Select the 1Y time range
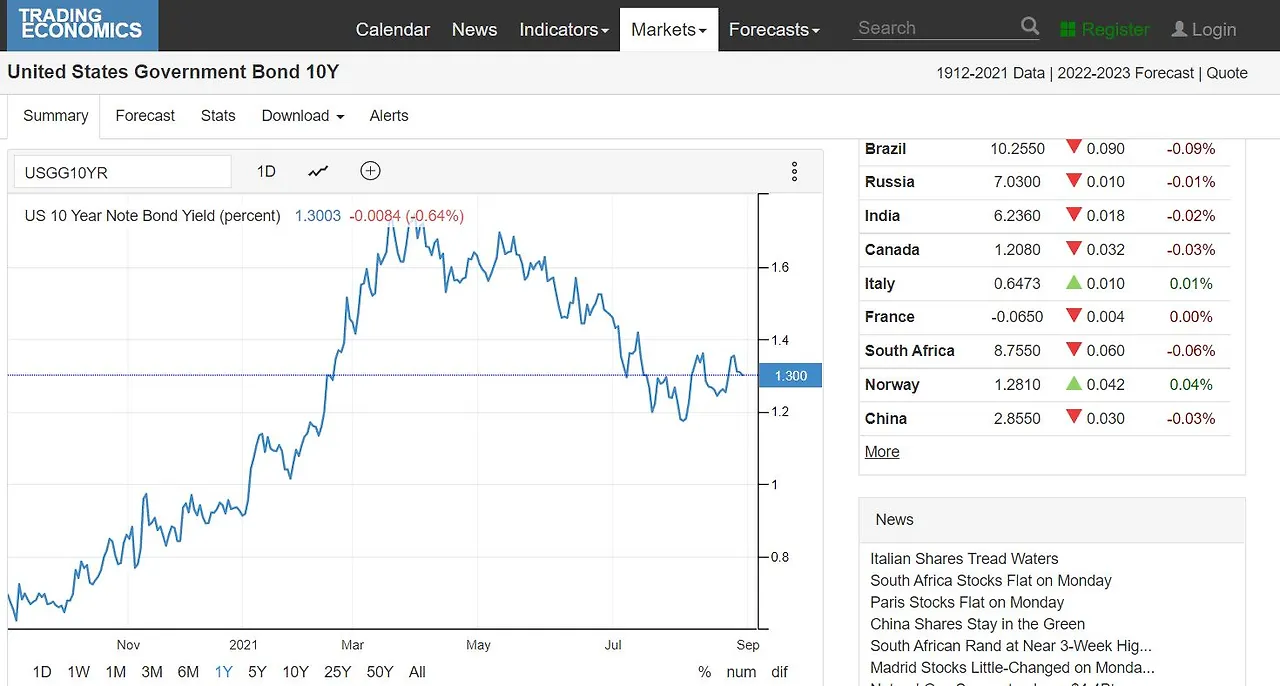This screenshot has width=1280, height=686. (x=224, y=672)
